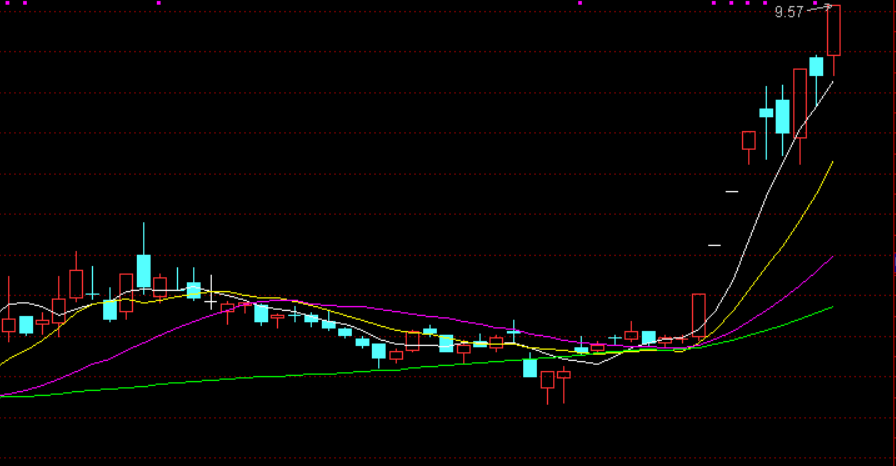Click the white cross doji candle
Screen dimensions: 896x466
tap(211, 293)
